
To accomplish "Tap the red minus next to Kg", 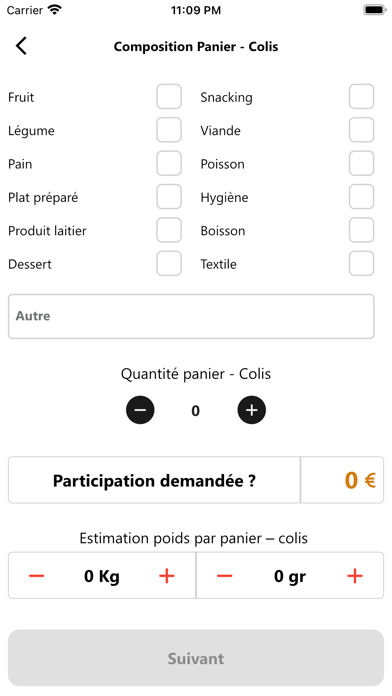I will [36, 576].
